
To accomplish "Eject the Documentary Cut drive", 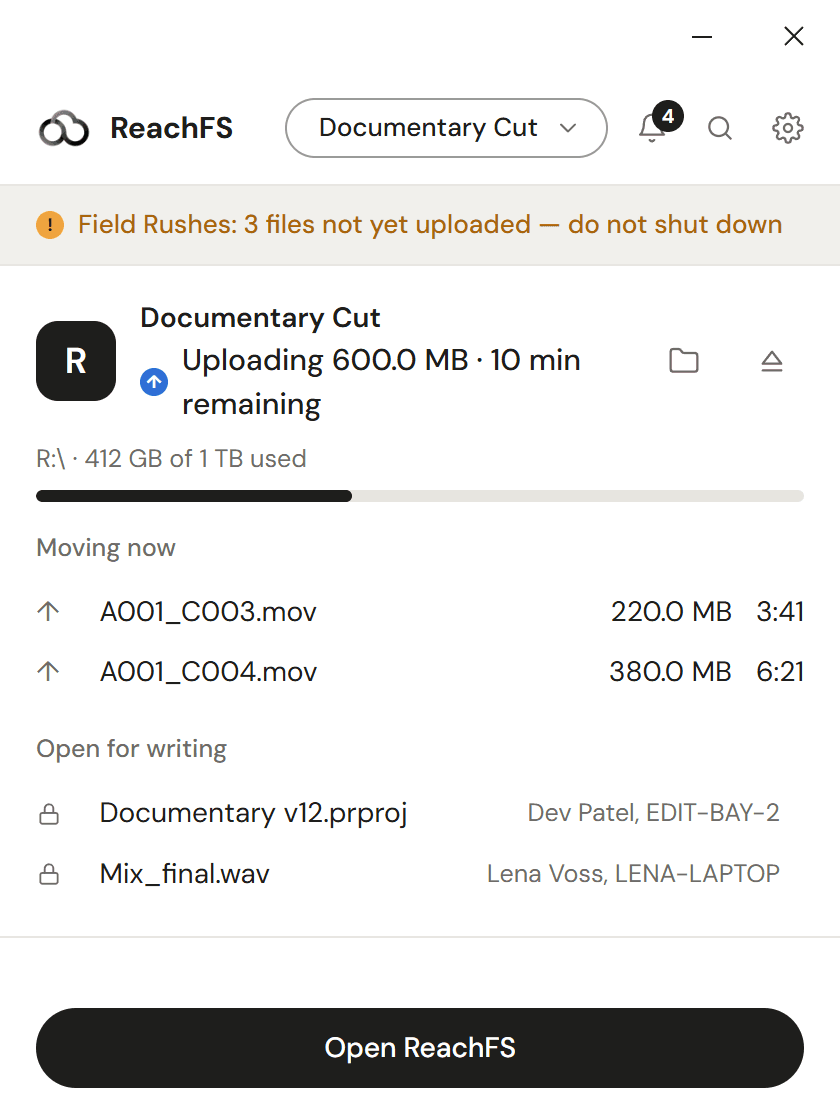I will coord(771,361).
